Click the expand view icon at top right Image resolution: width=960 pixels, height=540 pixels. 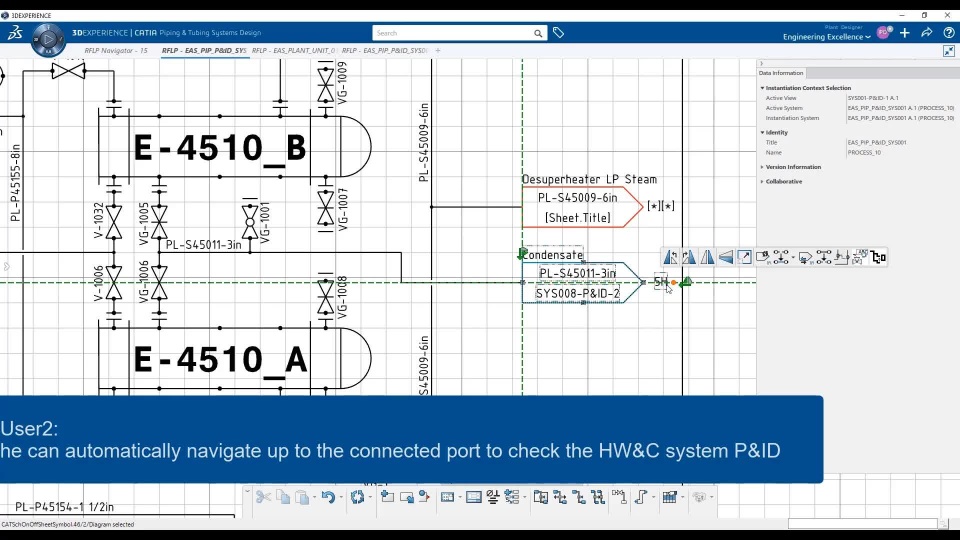(949, 51)
